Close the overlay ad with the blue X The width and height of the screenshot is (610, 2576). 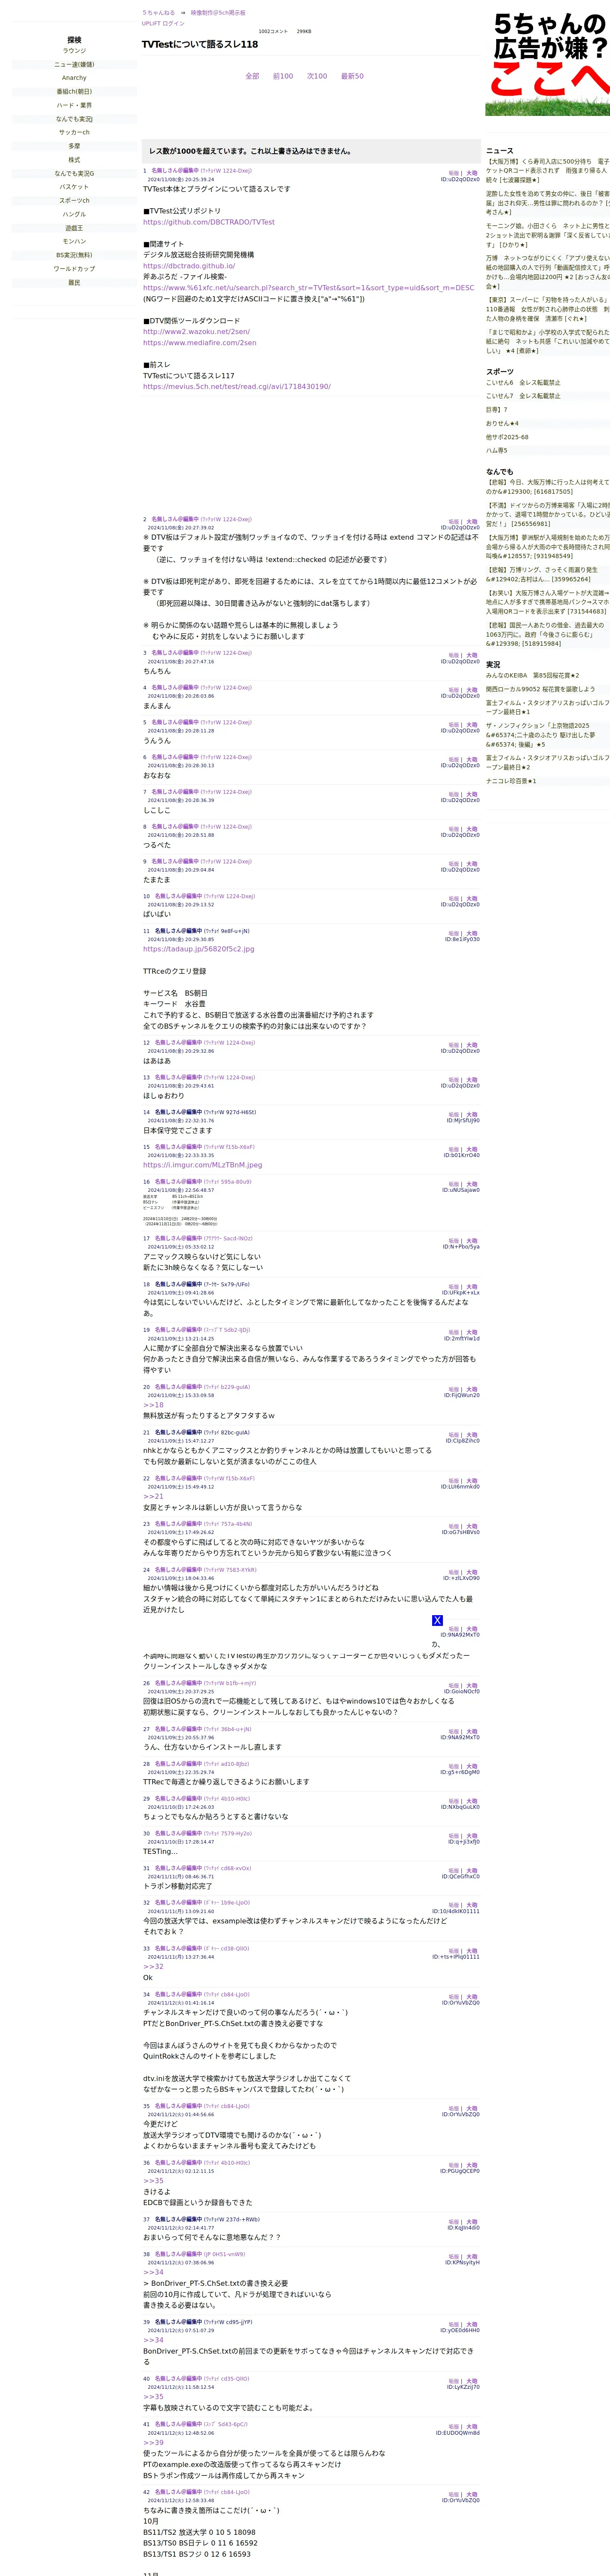coord(437,1620)
